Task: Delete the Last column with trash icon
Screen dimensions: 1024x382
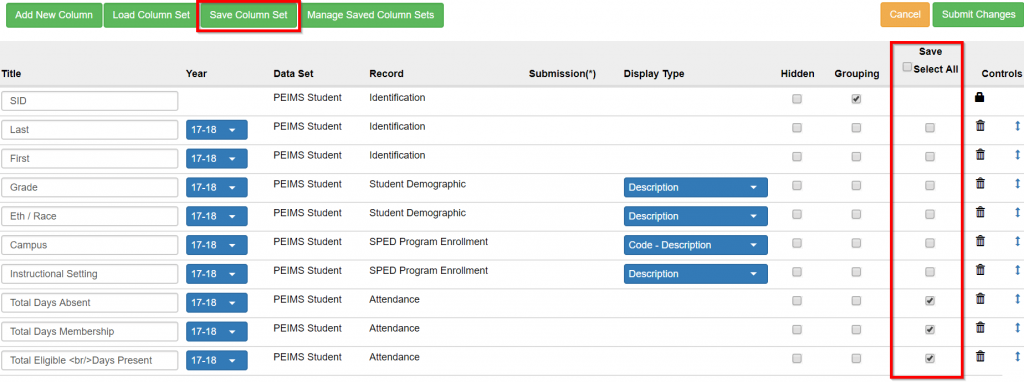Action: point(980,126)
